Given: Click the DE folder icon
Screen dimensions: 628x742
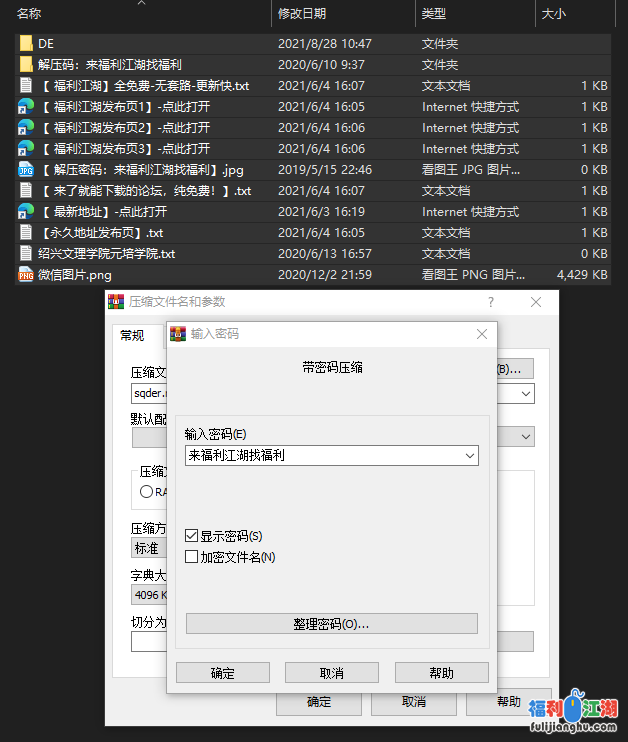Looking at the screenshot, I should point(26,44).
